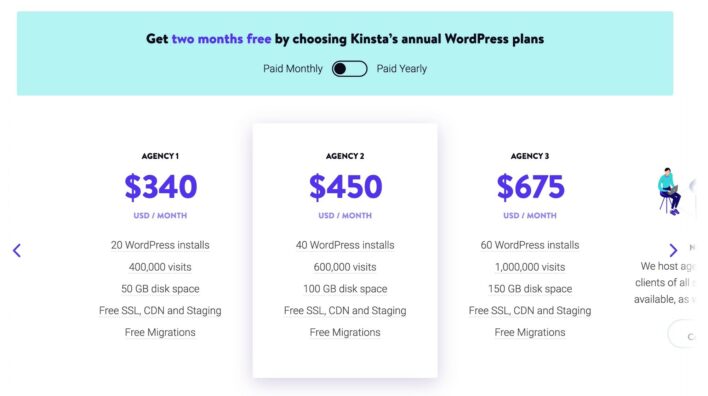Image resolution: width=708 pixels, height=396 pixels.
Task: Select the Agency 2 plan heading
Action: click(x=345, y=156)
